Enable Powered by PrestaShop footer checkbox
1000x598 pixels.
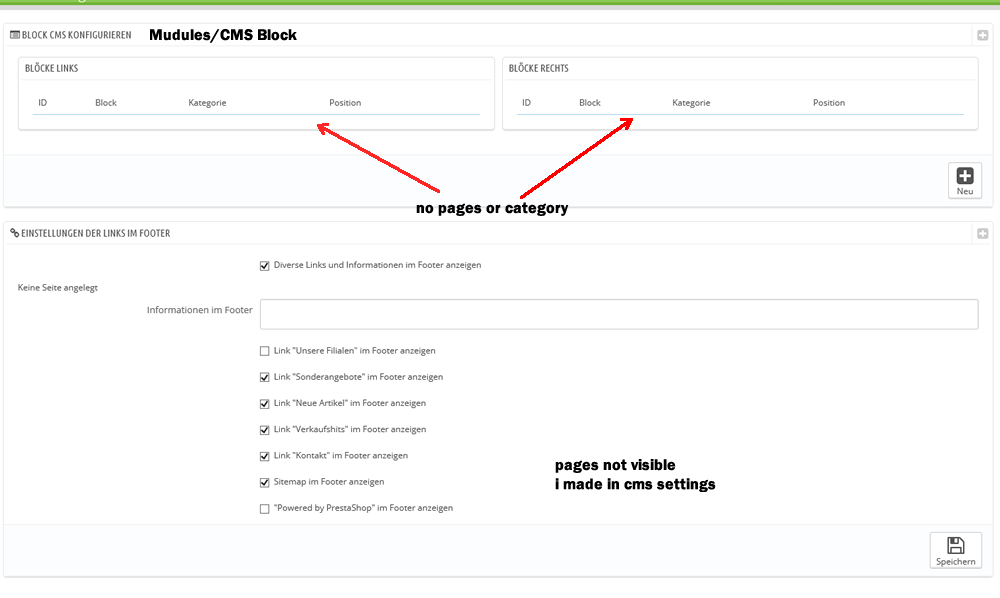pyautogui.click(x=264, y=509)
